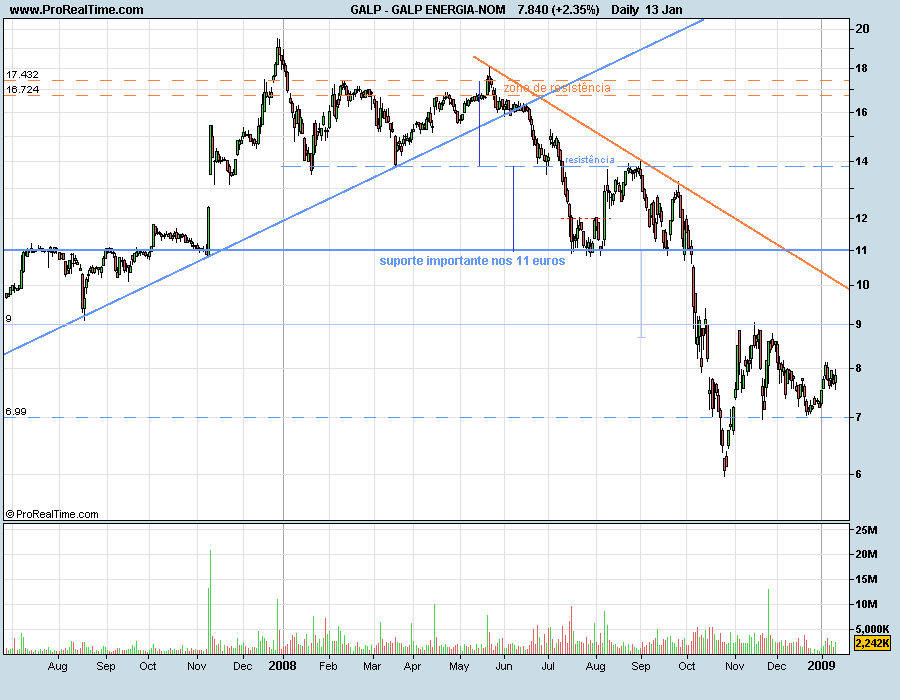This screenshot has height=700, width=900.
Task: Select the Feb label on the time axis
Action: tap(328, 666)
